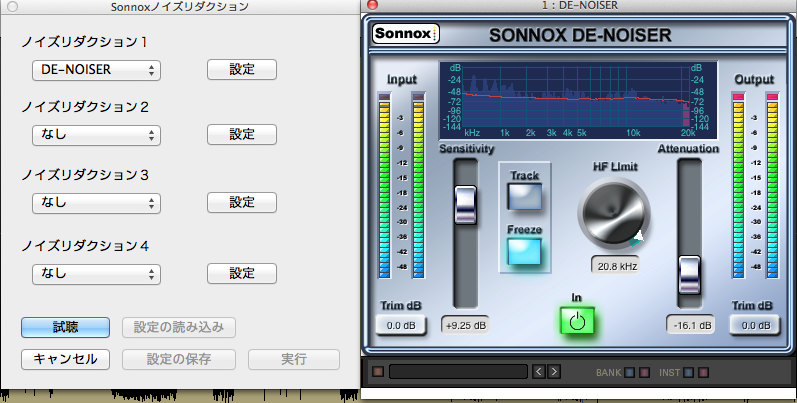Click the frequency spectrum display

[x=578, y=101]
